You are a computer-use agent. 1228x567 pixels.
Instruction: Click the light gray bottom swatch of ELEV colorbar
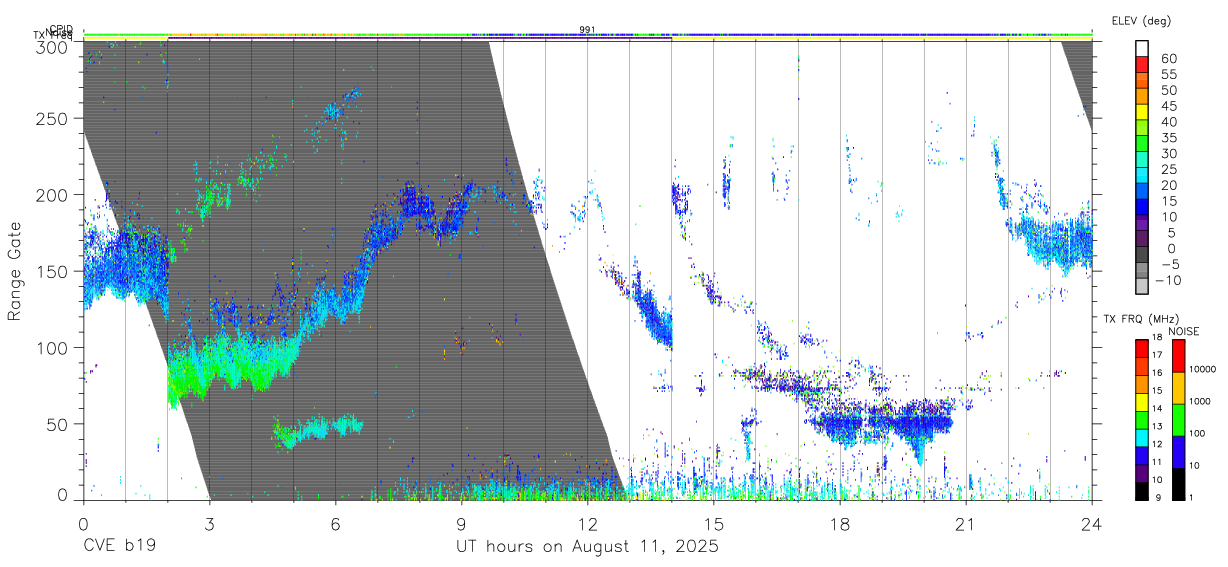click(x=1142, y=288)
